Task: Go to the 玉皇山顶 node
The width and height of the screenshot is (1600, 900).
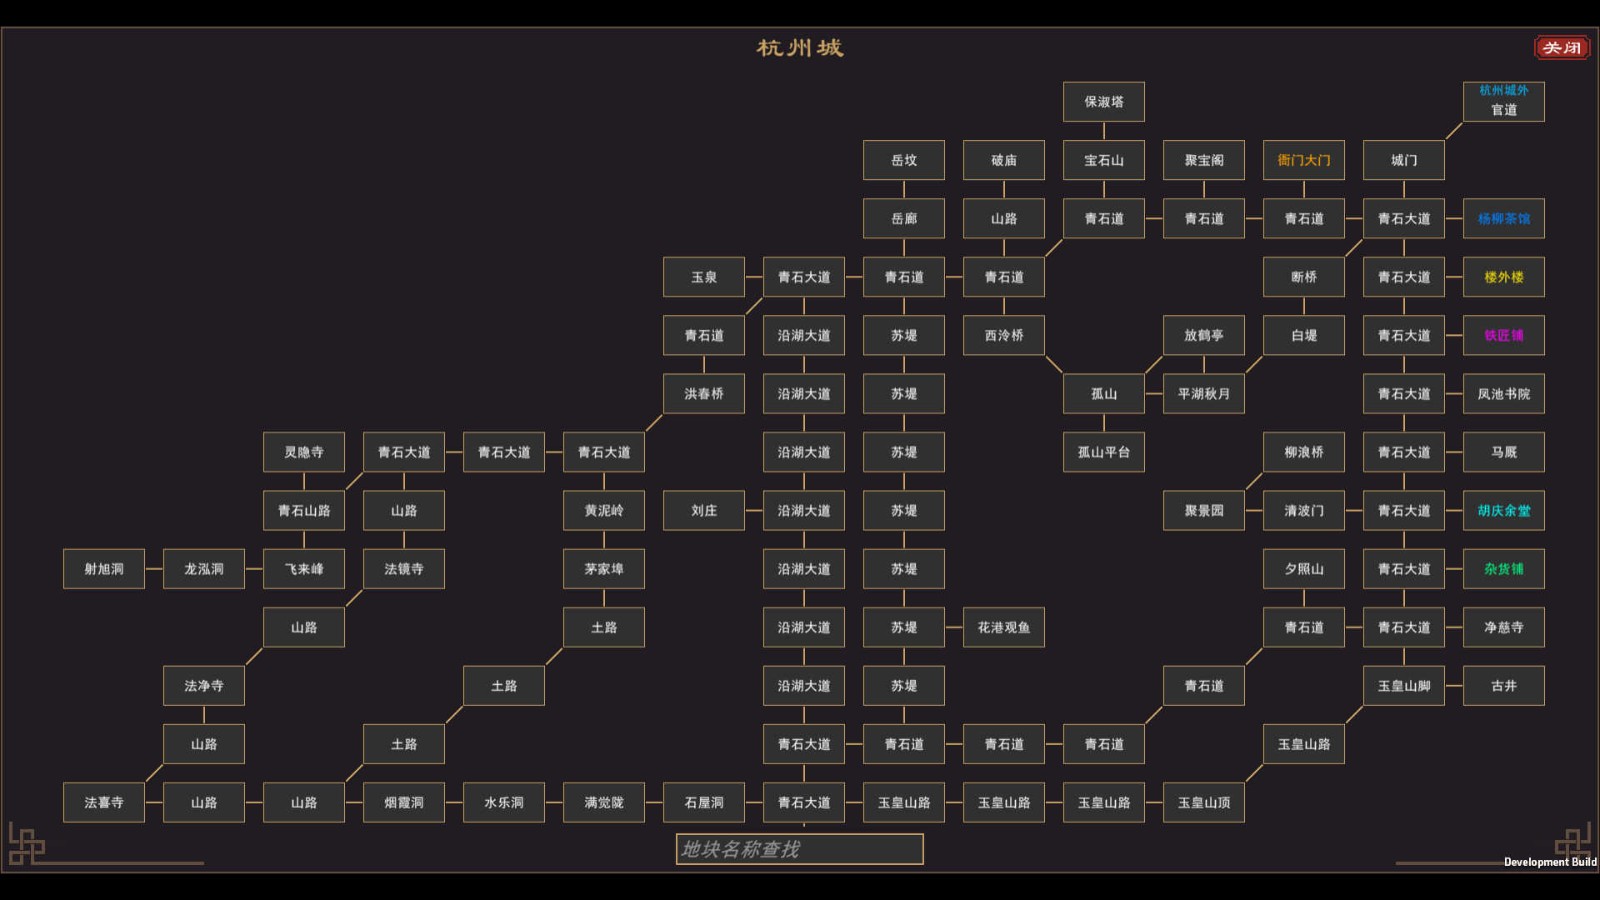Action: (x=1203, y=803)
